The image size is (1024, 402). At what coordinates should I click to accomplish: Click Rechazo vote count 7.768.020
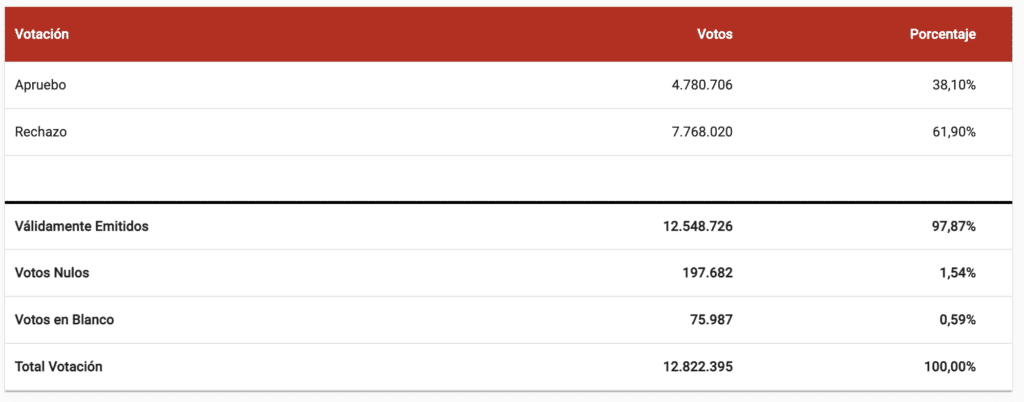[702, 132]
